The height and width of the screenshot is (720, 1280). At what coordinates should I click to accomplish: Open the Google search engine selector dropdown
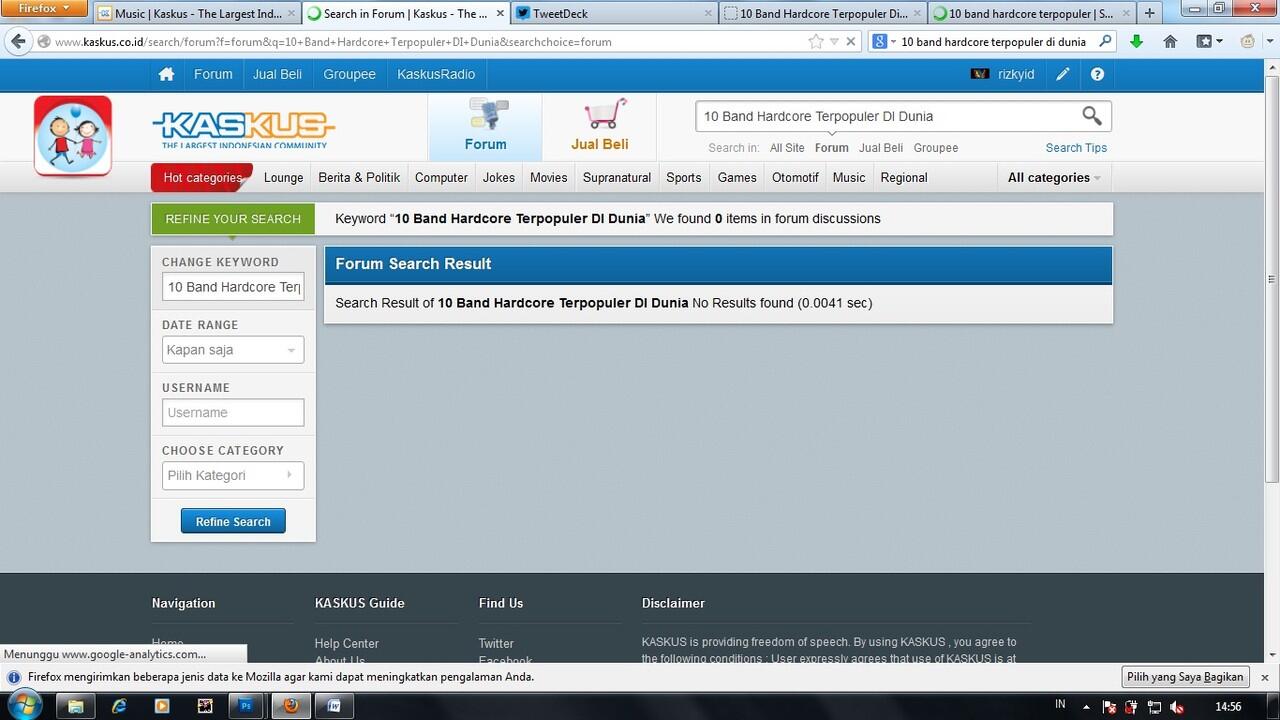click(884, 41)
